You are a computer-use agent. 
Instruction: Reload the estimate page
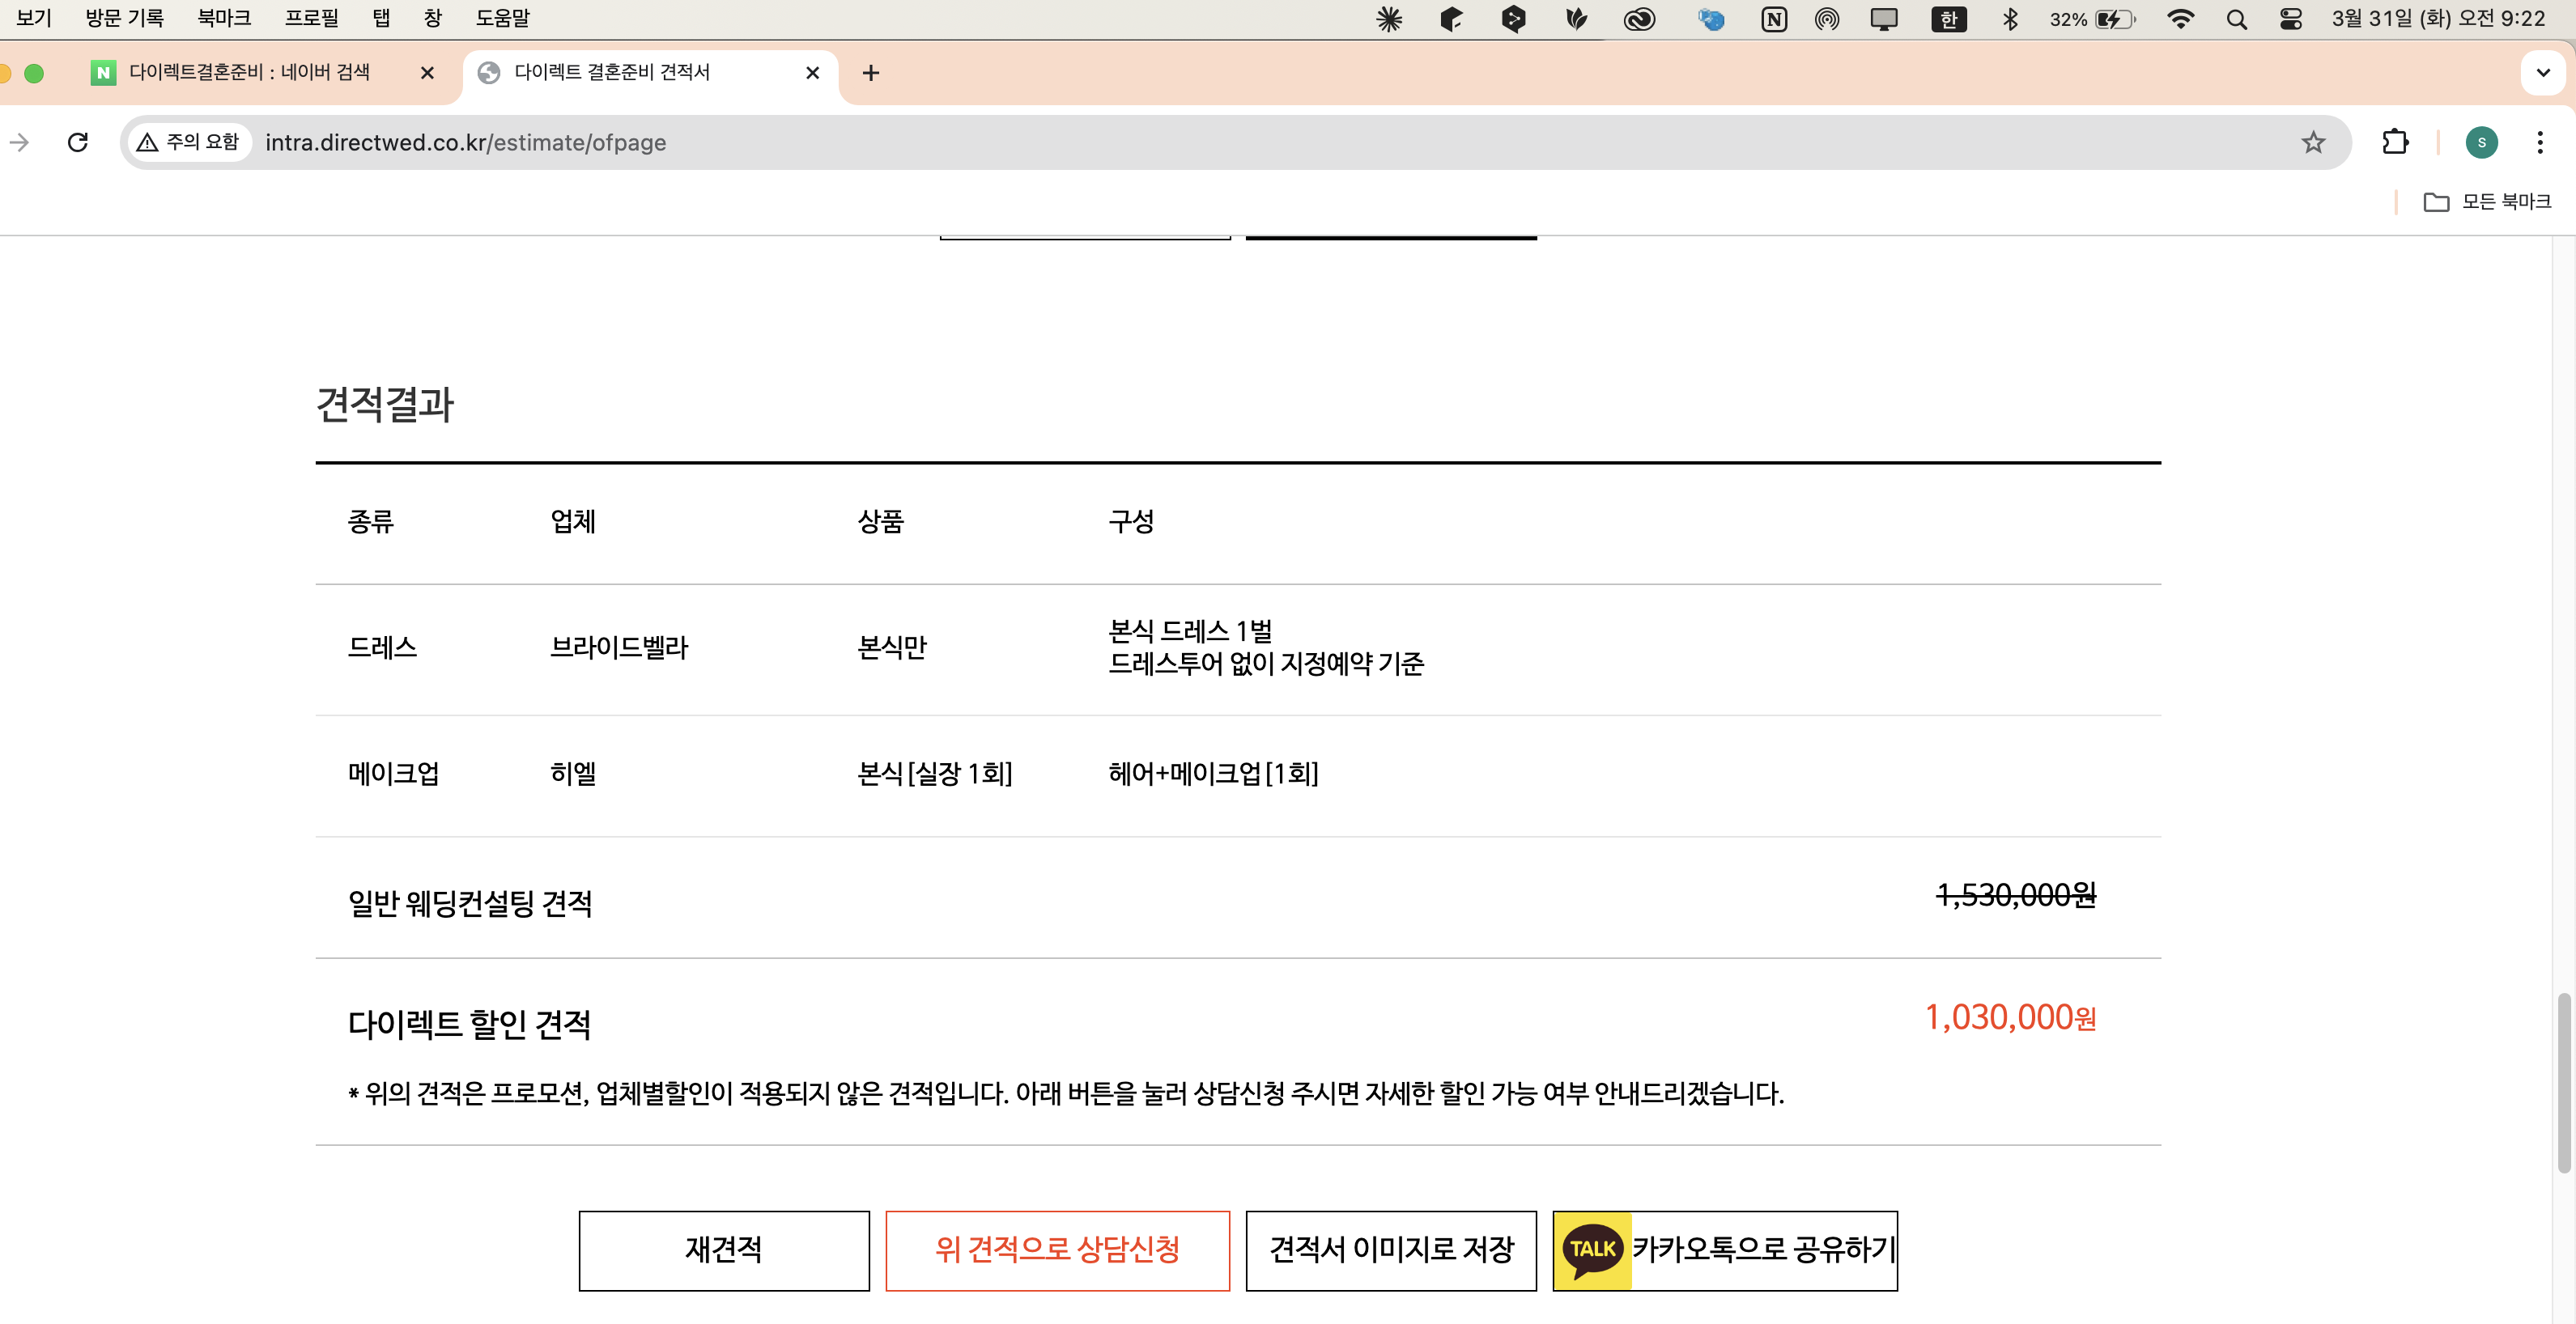point(79,142)
